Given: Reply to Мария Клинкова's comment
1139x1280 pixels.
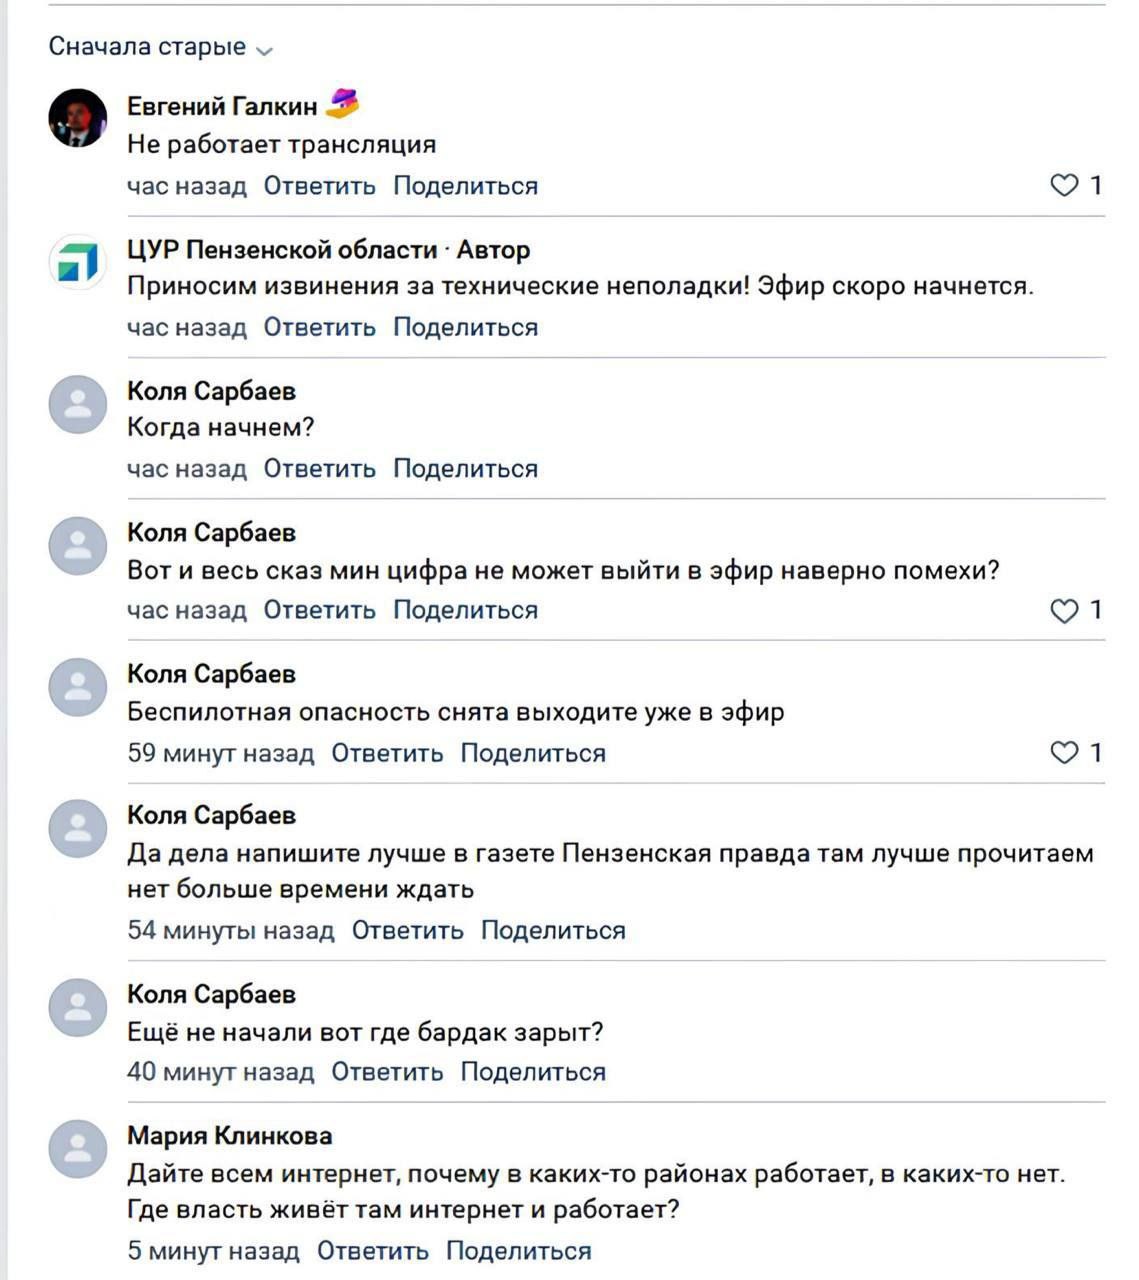Looking at the screenshot, I should pyautogui.click(x=372, y=1251).
